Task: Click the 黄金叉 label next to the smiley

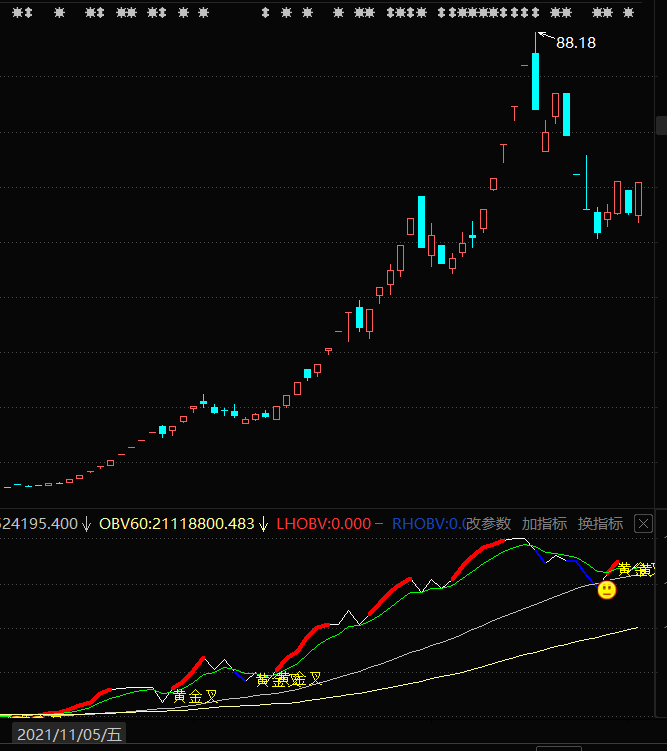Action: coord(638,570)
